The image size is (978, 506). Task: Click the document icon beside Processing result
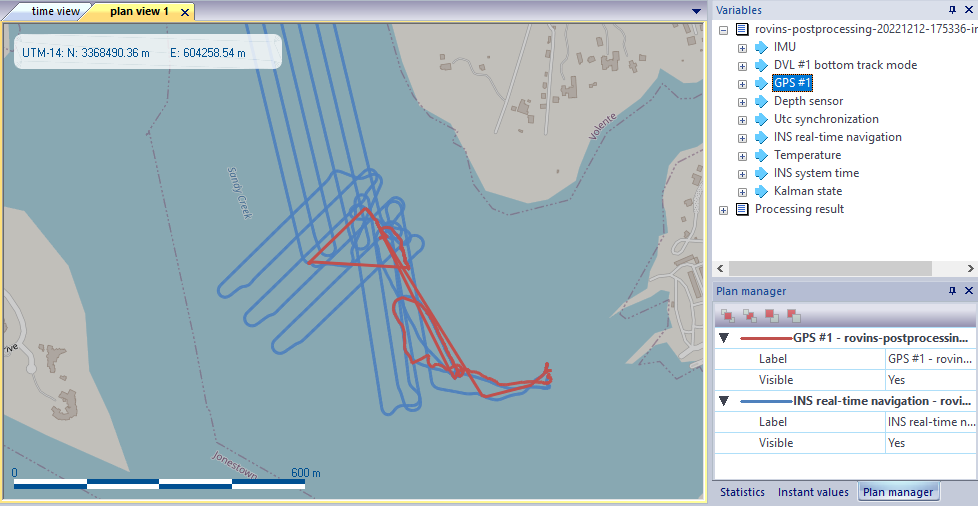click(743, 209)
